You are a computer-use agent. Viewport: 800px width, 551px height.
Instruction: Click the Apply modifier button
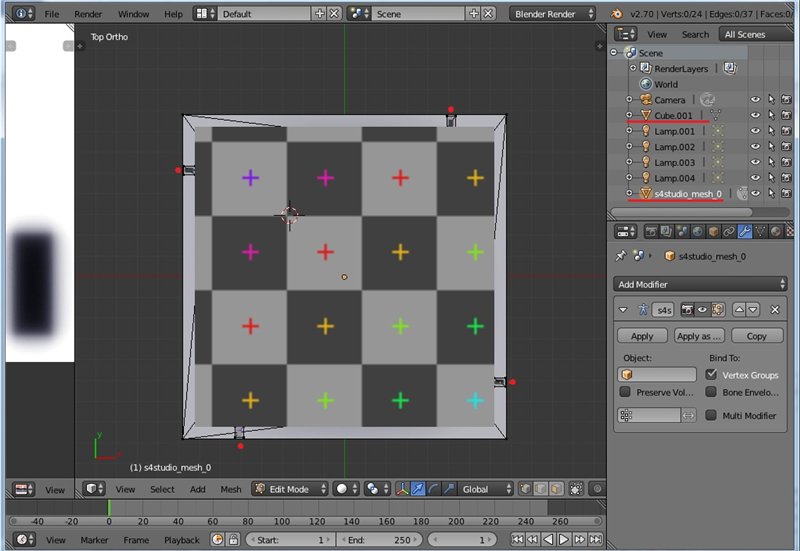pyautogui.click(x=642, y=336)
